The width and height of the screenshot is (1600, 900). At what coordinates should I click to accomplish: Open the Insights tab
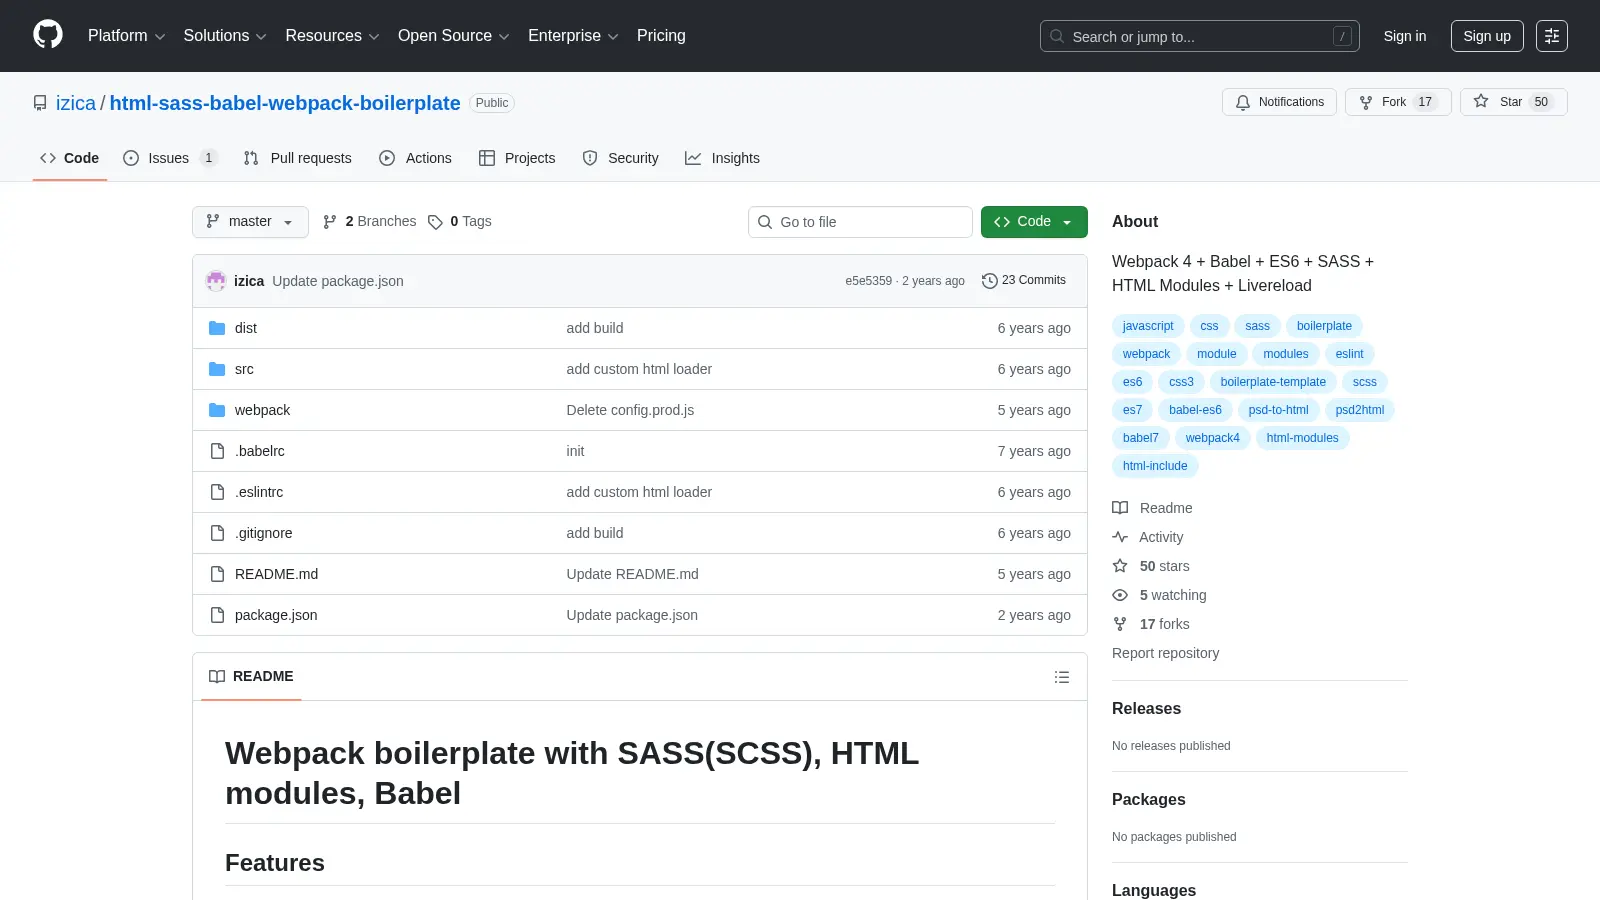point(722,158)
